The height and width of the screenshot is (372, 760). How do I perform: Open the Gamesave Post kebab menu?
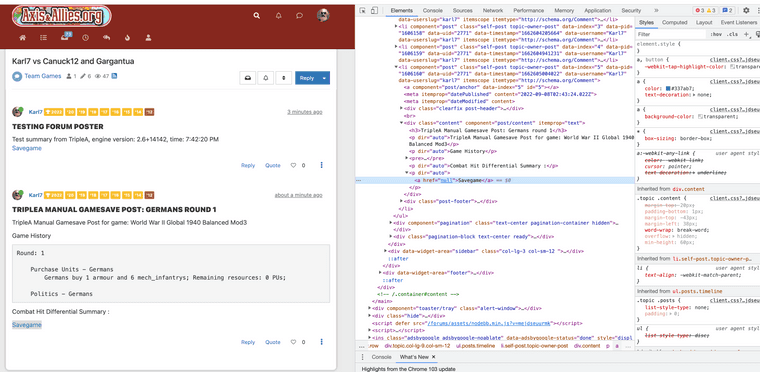(321, 342)
